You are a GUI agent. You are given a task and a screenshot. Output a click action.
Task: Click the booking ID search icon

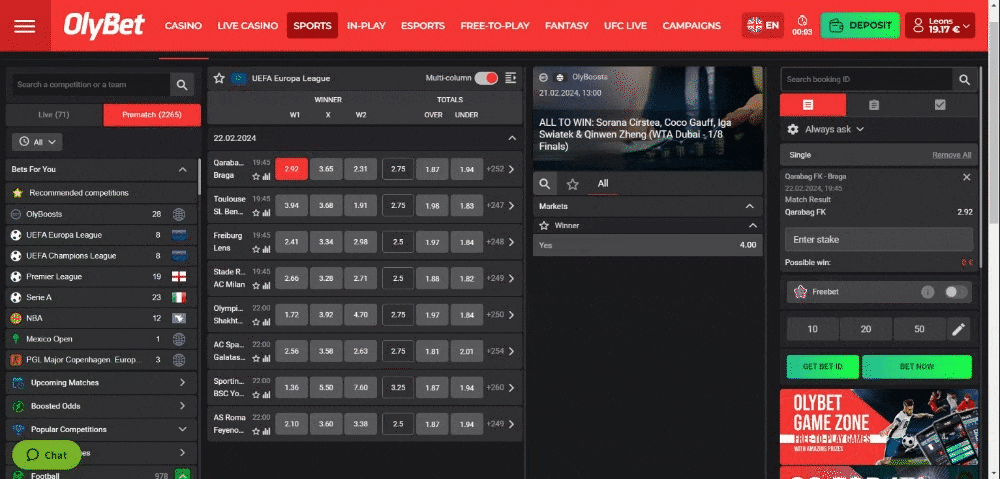click(x=964, y=79)
